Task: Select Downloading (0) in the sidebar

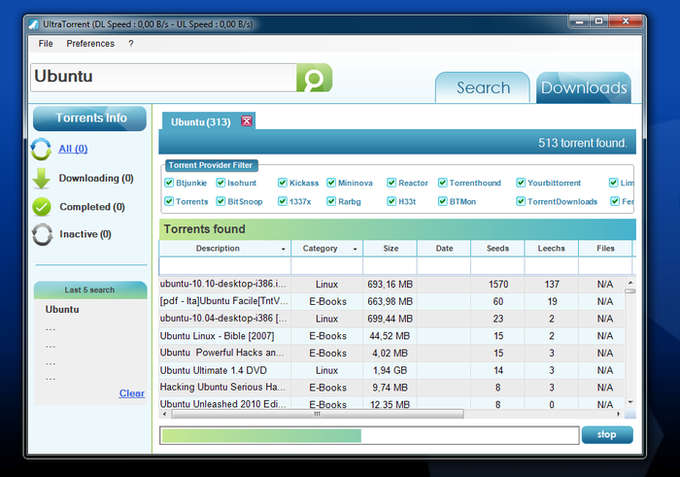Action: (96, 178)
